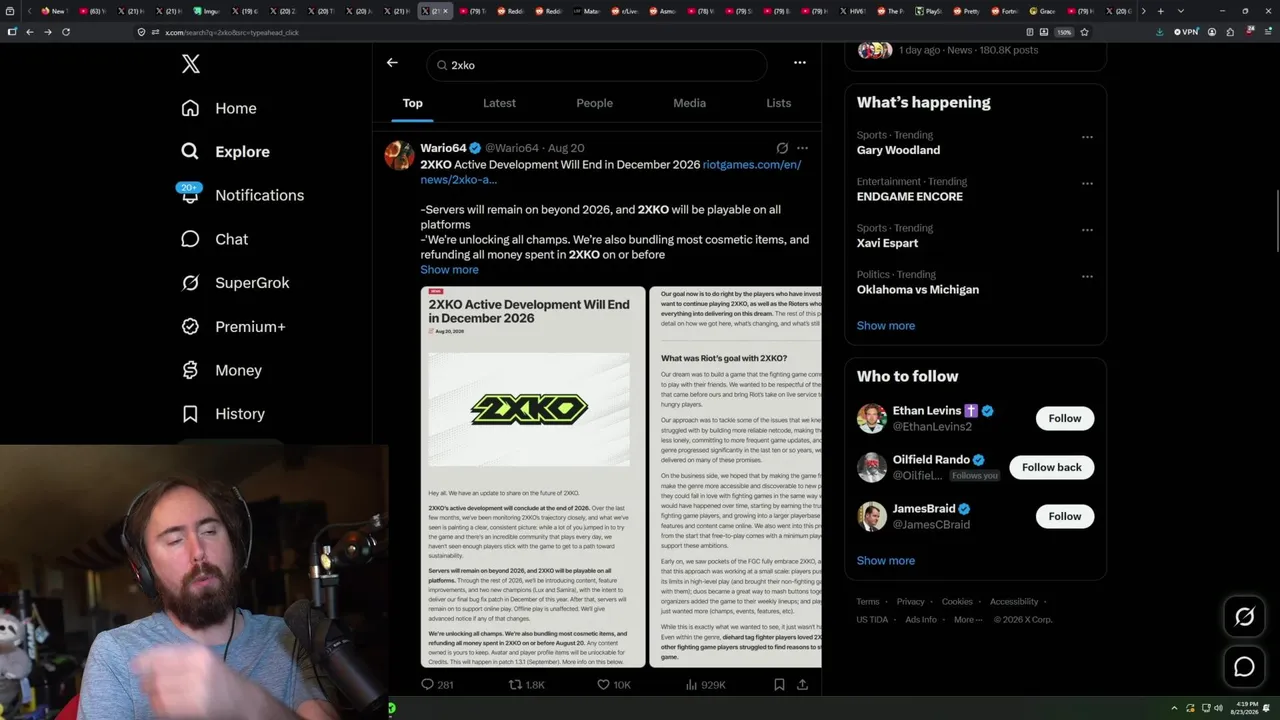This screenshot has width=1280, height=720.
Task: Open options for Gary Woodland trend
Action: 1087,137
